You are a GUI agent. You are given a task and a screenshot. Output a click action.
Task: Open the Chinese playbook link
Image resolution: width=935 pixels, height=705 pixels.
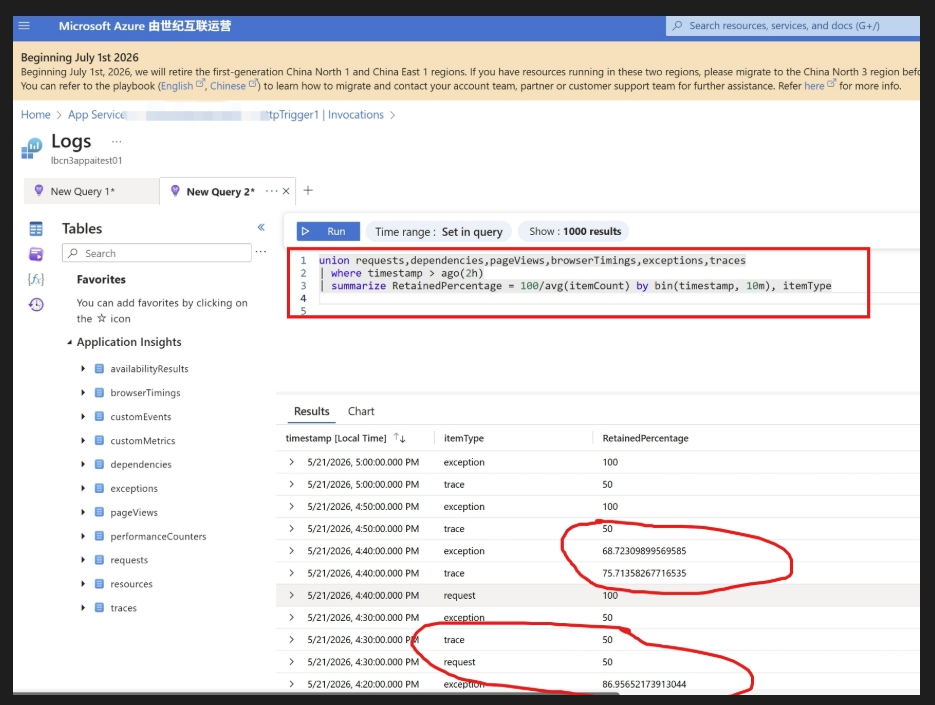click(228, 86)
